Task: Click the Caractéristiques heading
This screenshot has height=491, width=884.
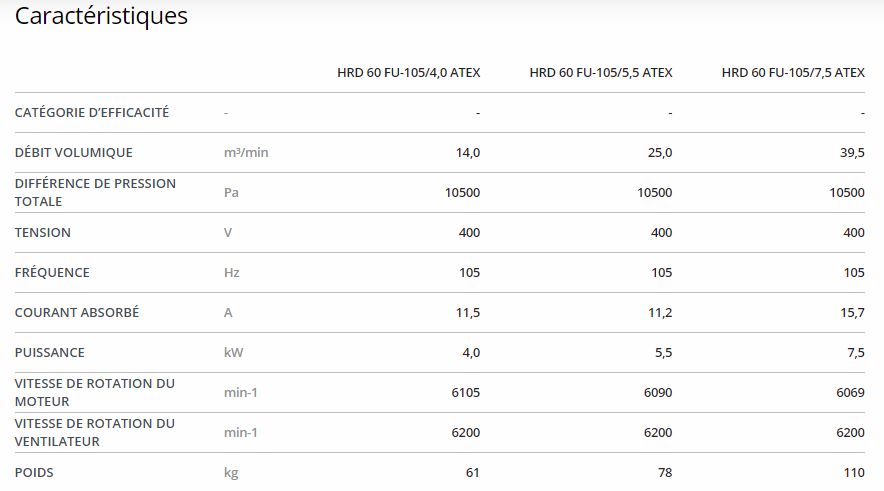Action: coord(101,17)
